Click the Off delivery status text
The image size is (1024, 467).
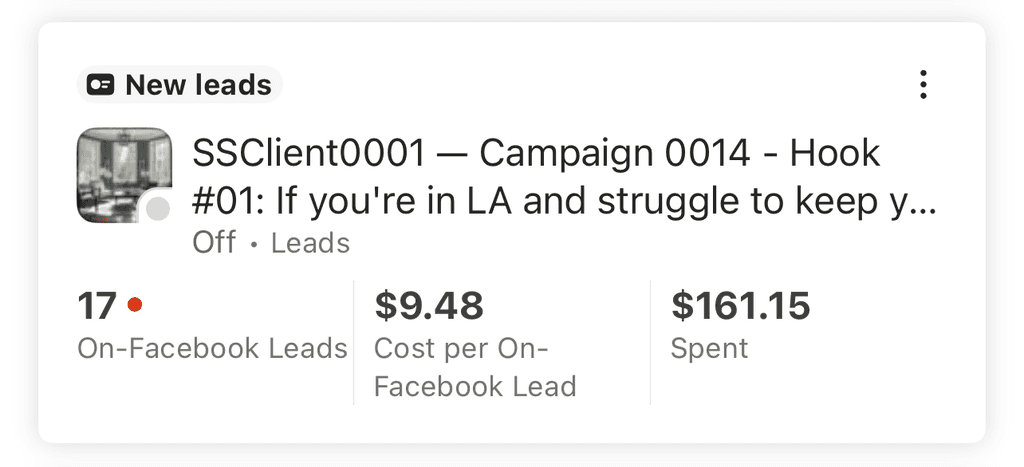click(214, 243)
